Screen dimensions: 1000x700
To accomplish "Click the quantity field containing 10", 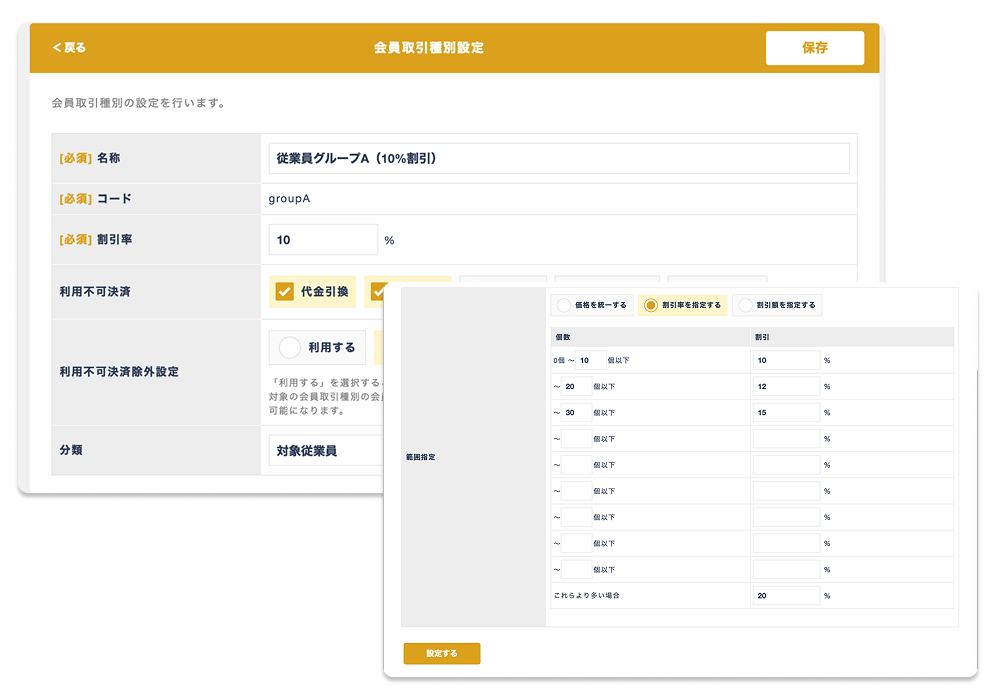I will (x=589, y=360).
